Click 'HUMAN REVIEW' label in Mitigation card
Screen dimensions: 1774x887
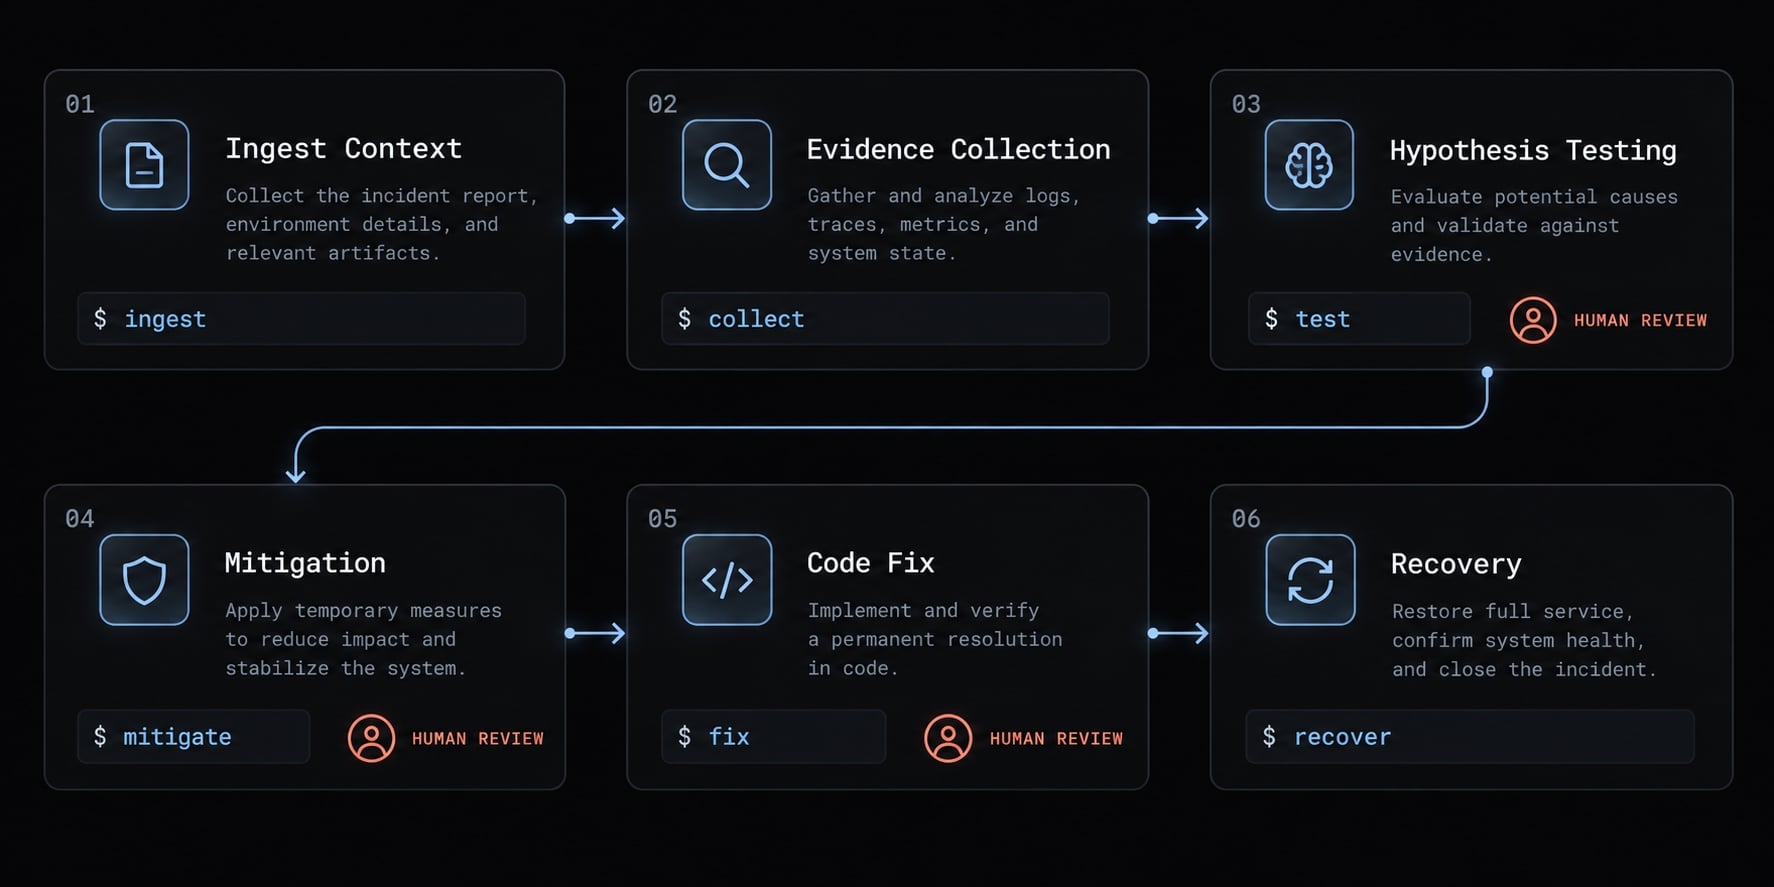pos(478,738)
